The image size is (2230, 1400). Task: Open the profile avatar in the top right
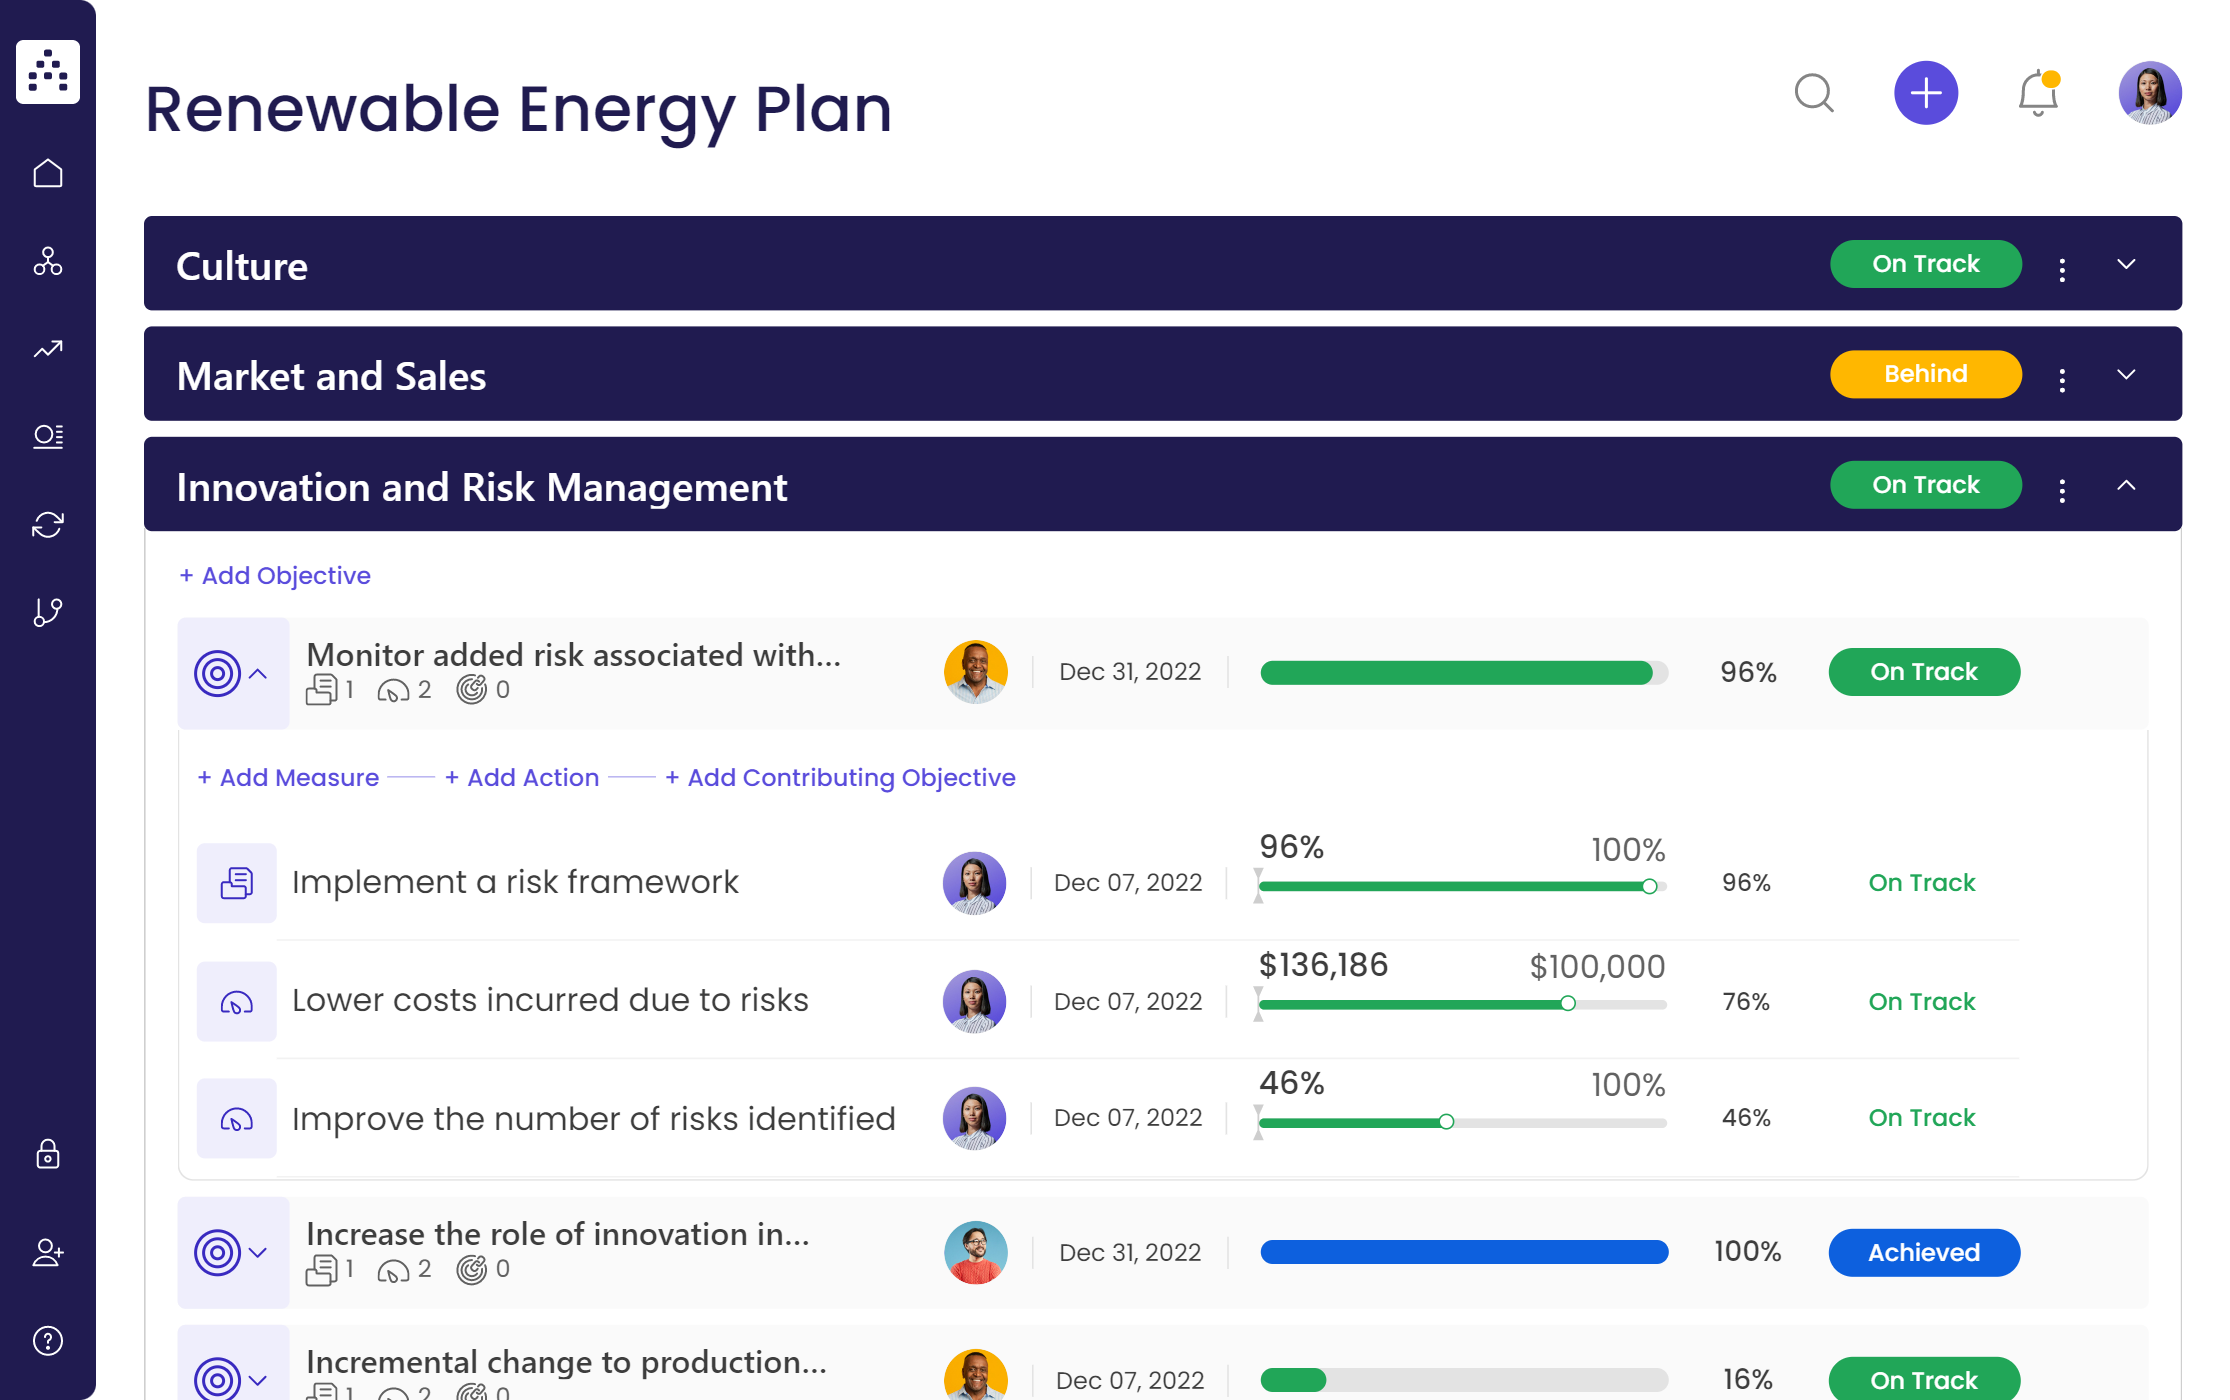(x=2149, y=93)
